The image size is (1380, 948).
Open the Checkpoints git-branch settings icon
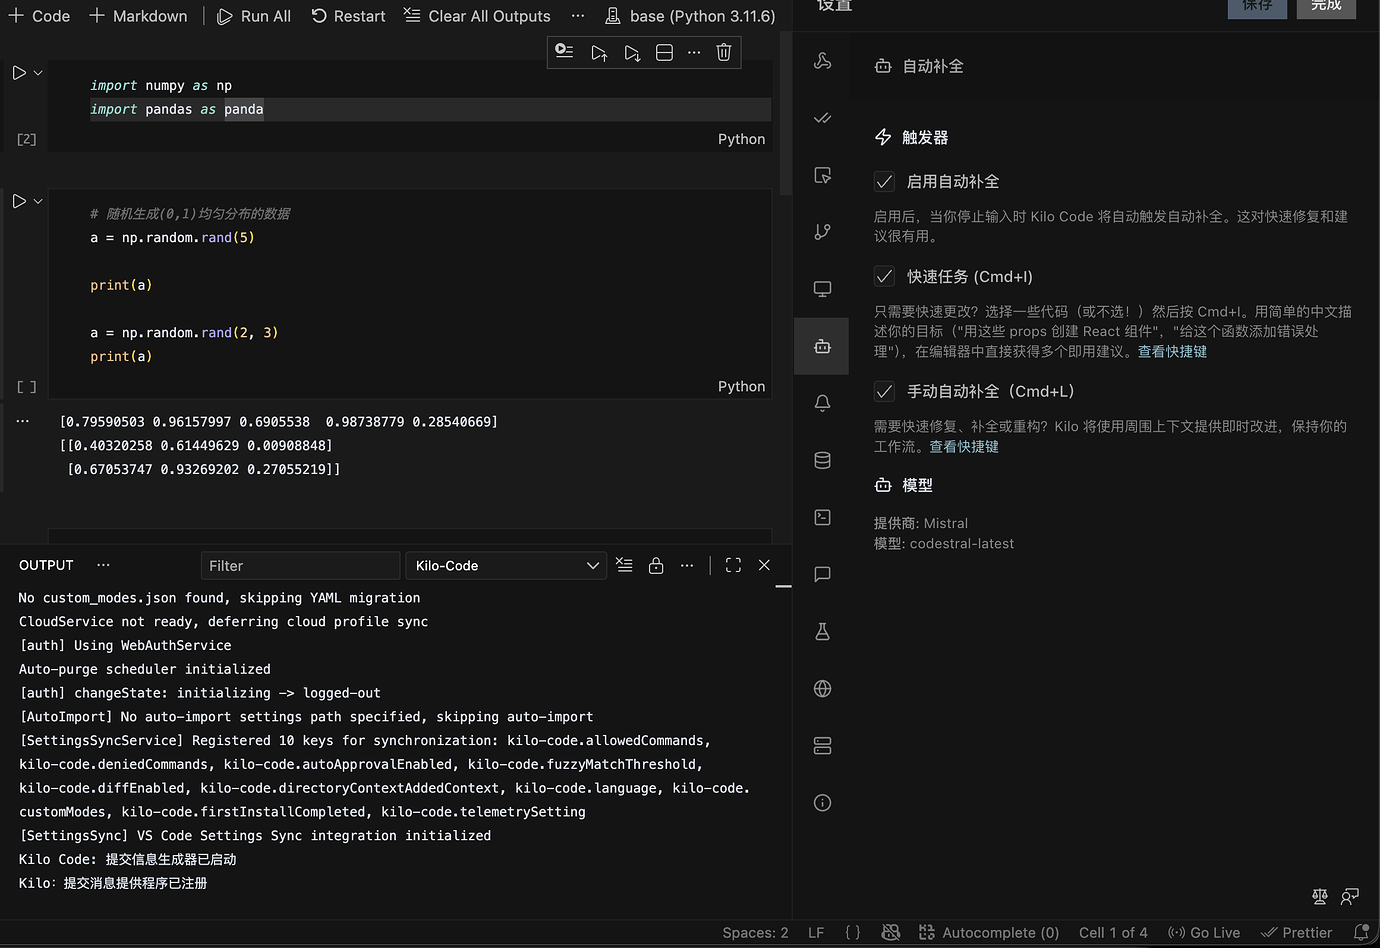(x=823, y=232)
